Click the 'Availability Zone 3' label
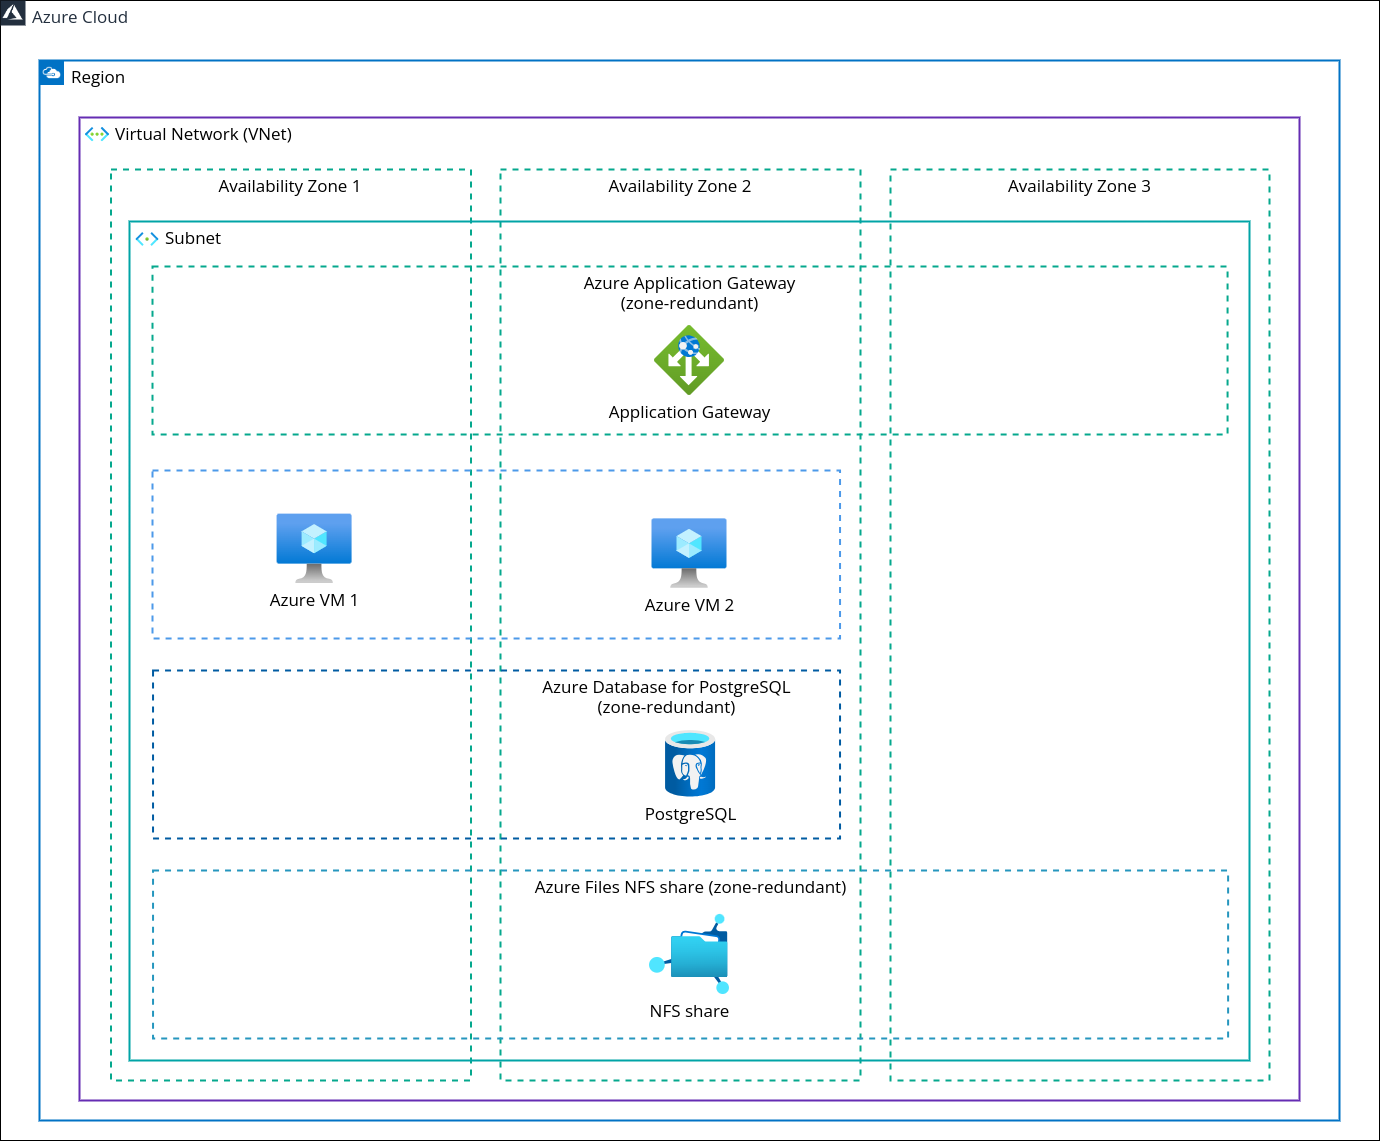Screen dimensions: 1380x1141 [x=1079, y=186]
